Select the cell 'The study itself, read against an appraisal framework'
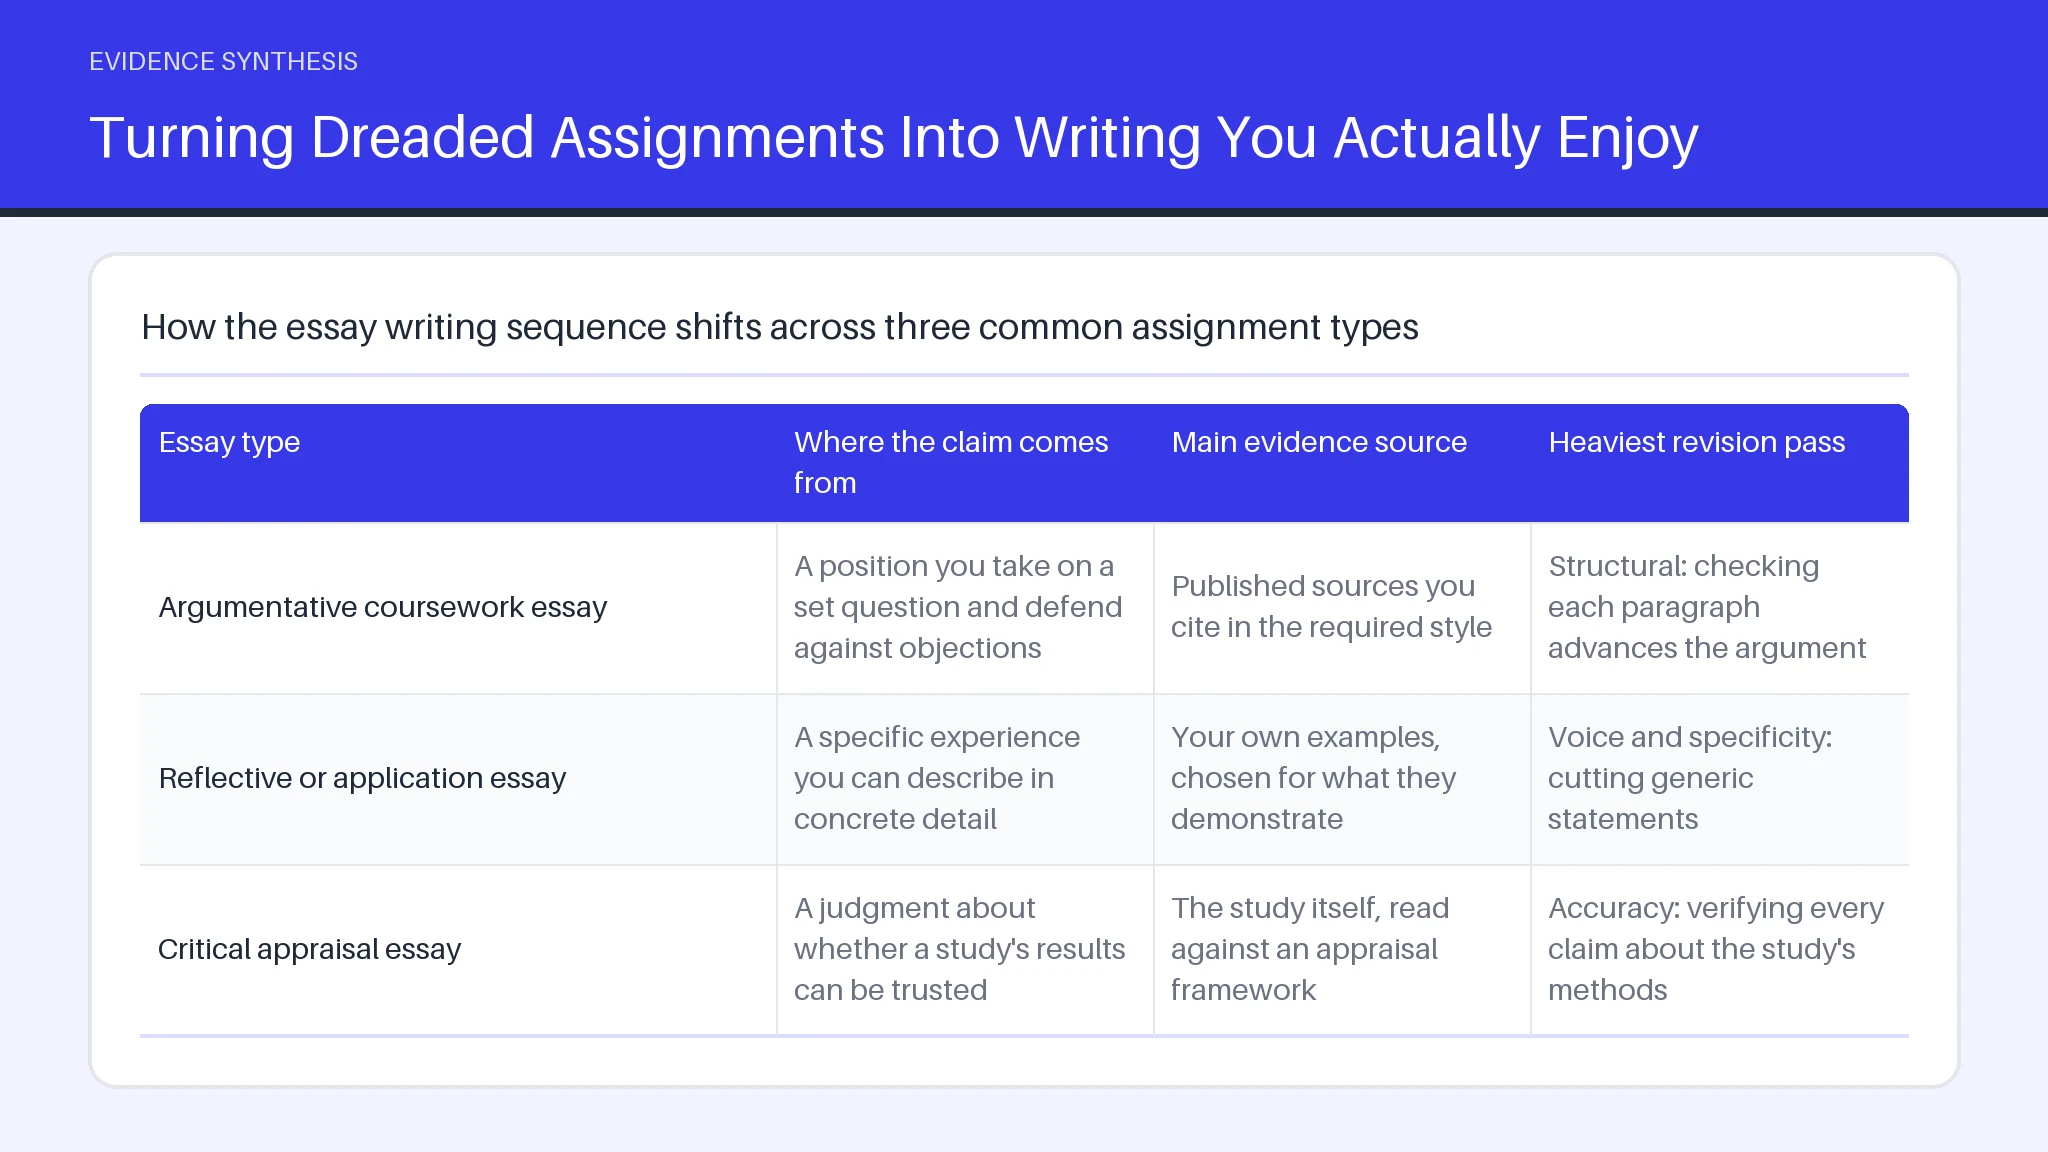The image size is (2048, 1152). tap(1342, 950)
